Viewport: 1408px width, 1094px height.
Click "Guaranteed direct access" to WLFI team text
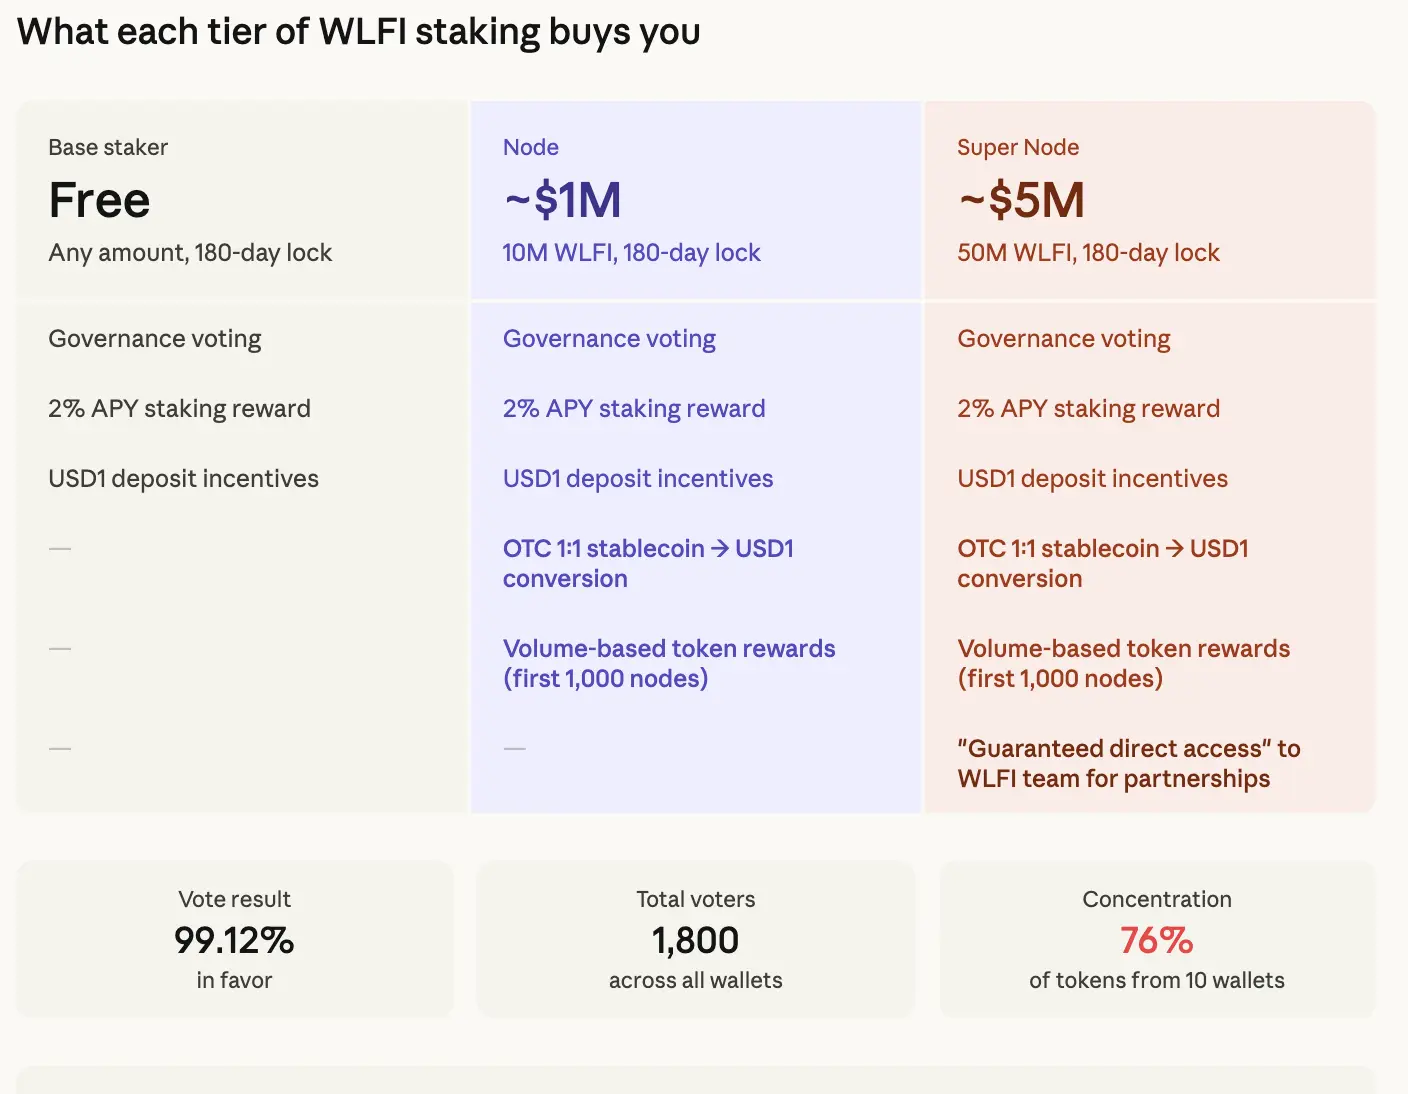pos(1128,763)
